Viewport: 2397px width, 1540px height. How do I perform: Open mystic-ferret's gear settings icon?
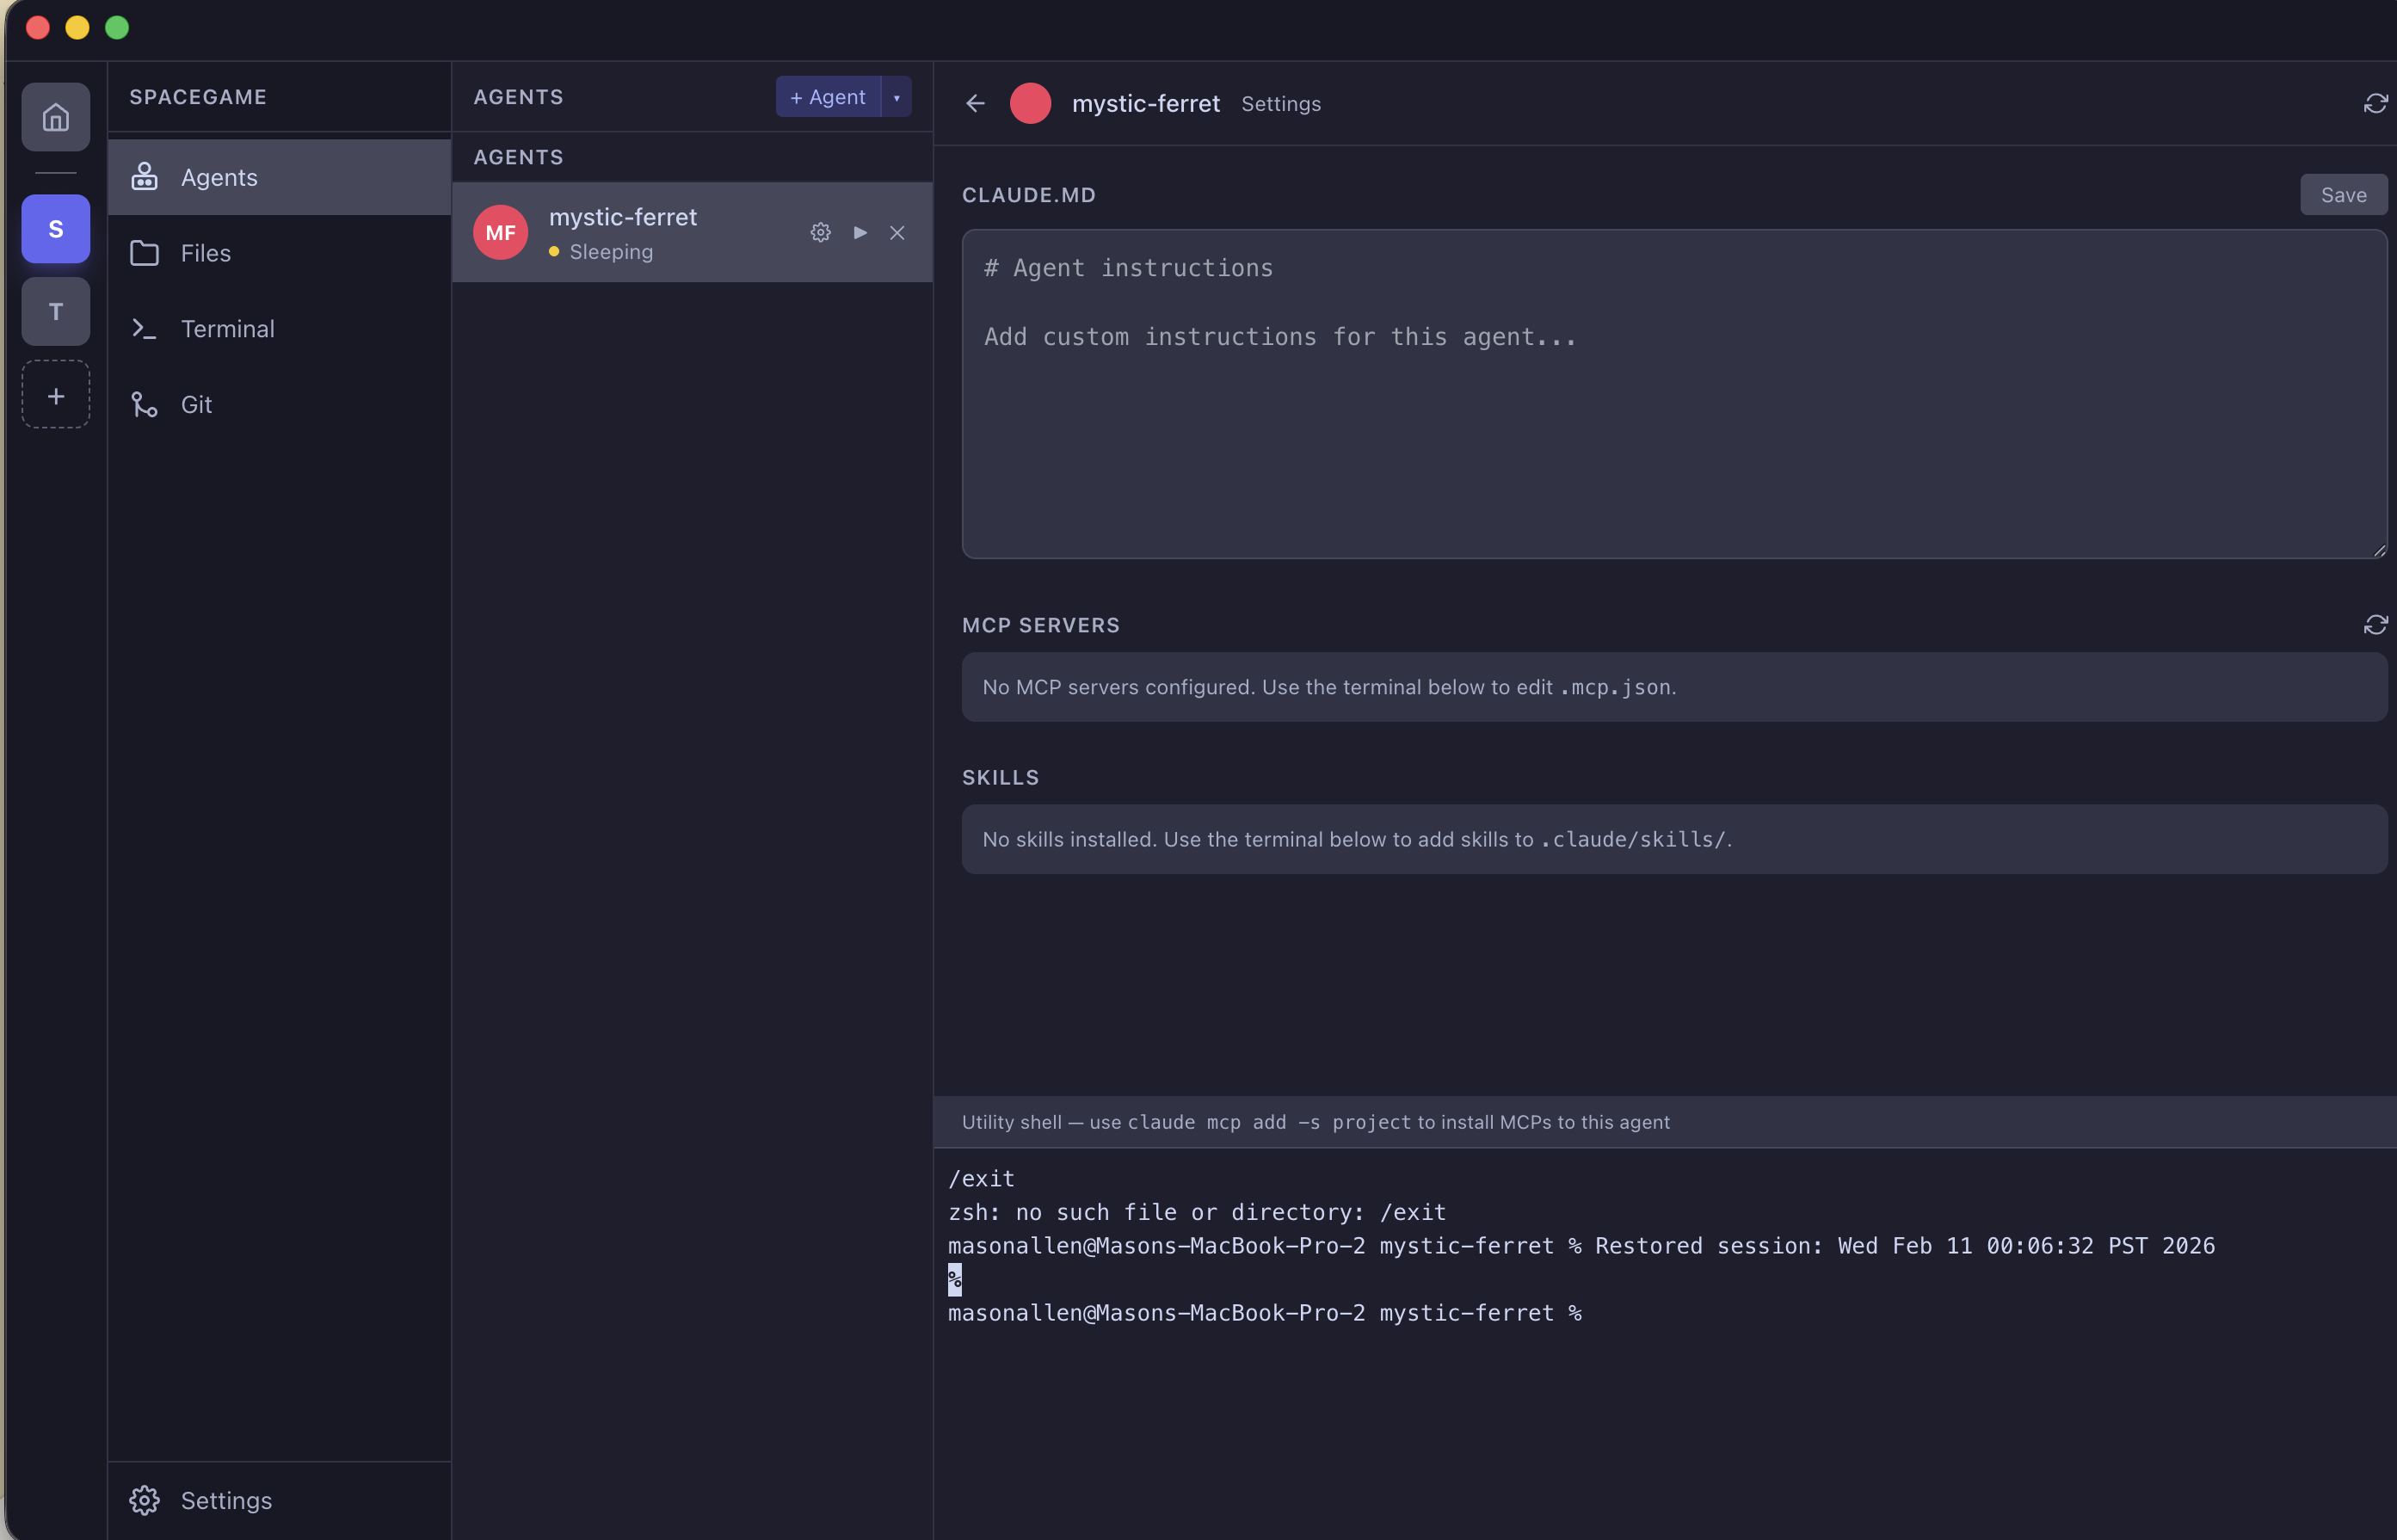click(x=820, y=232)
